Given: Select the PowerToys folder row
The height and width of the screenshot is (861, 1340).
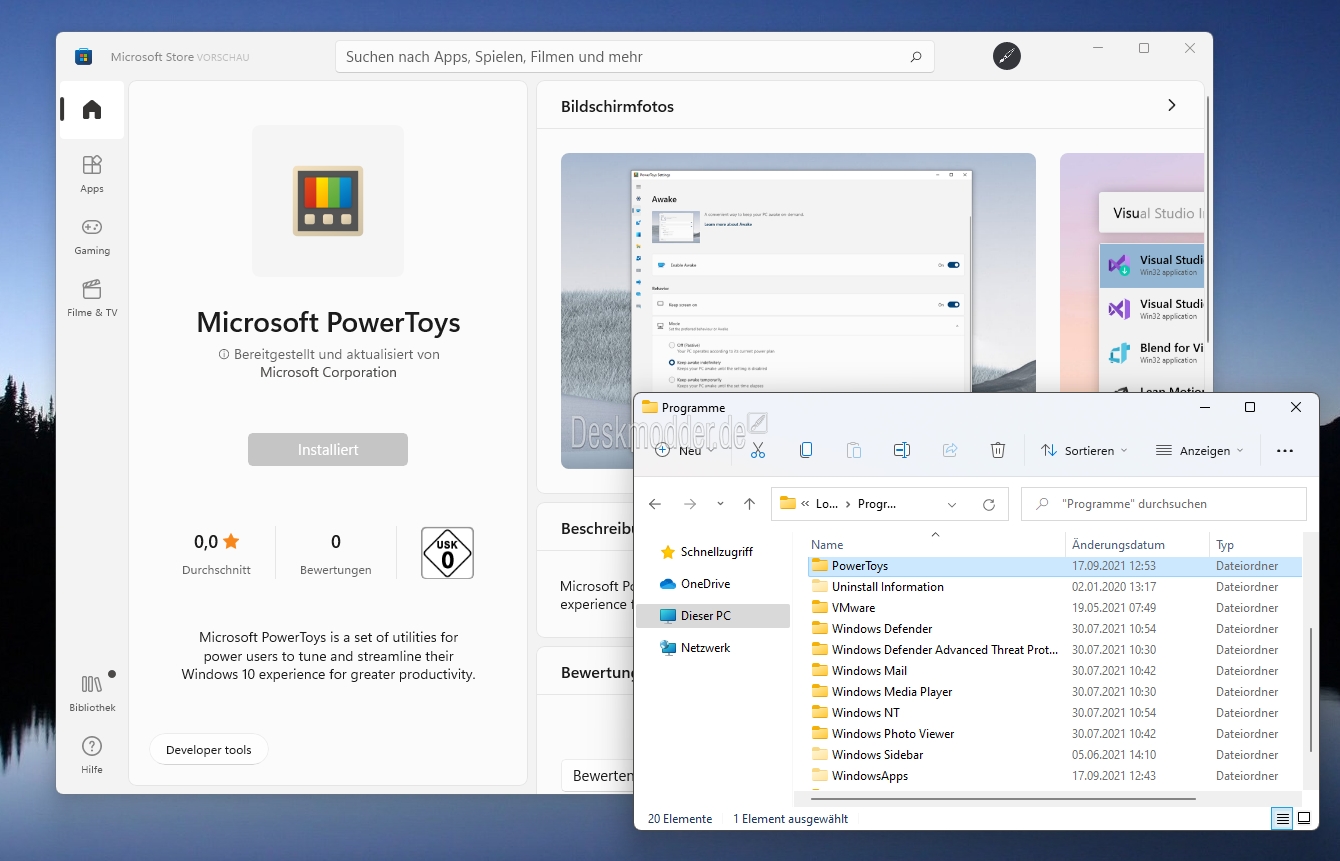Looking at the screenshot, I should 1054,566.
